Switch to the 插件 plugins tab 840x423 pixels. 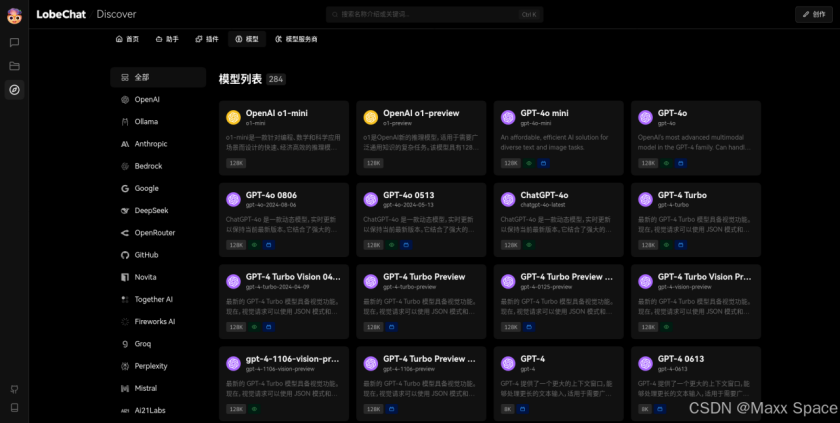[207, 39]
